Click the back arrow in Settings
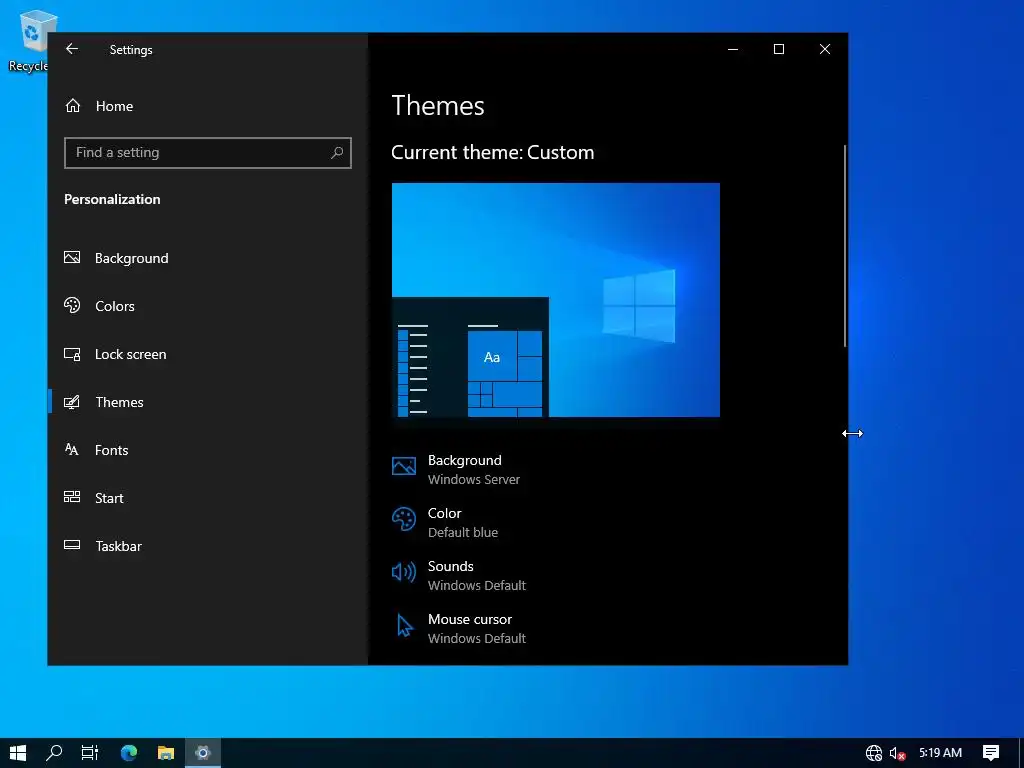 coord(72,49)
